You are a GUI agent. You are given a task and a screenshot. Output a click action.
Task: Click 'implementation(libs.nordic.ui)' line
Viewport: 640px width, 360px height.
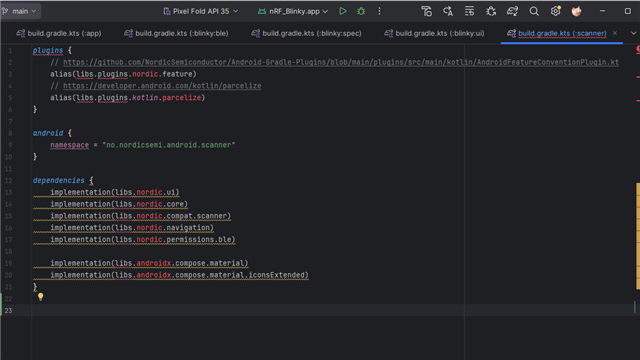115,192
